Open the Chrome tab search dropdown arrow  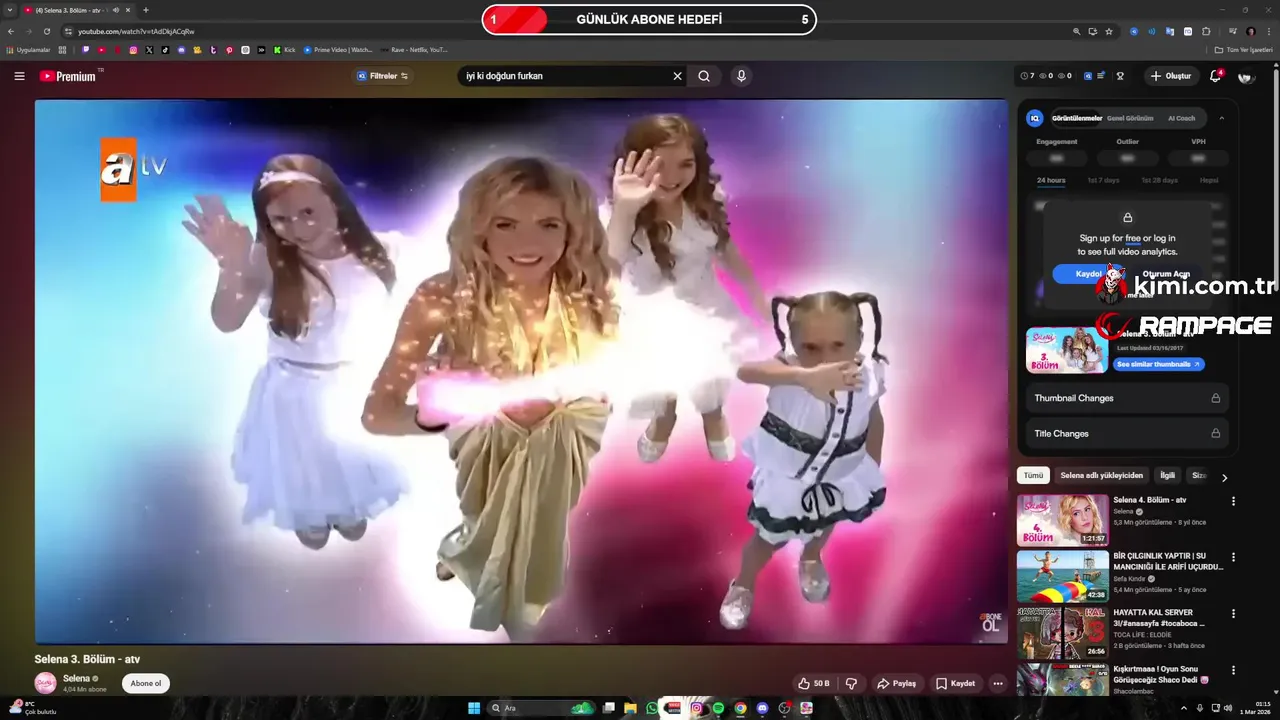(10, 10)
